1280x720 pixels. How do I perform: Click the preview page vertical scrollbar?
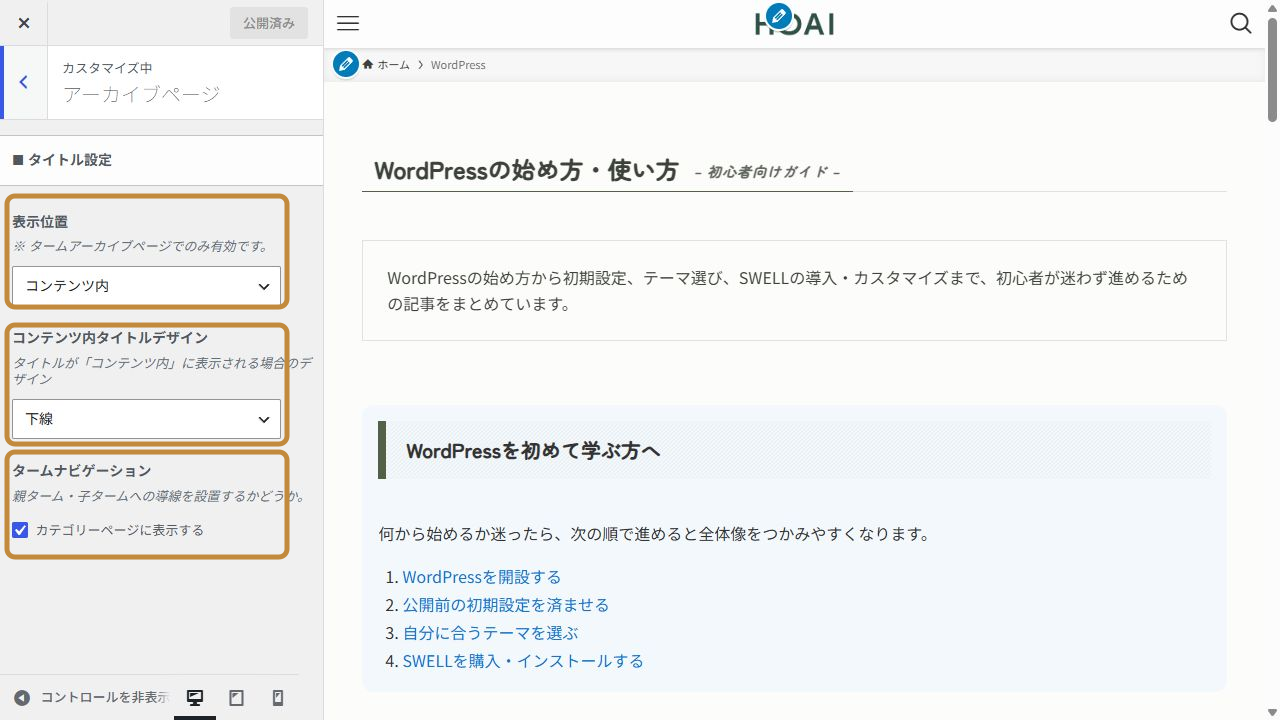click(1272, 70)
